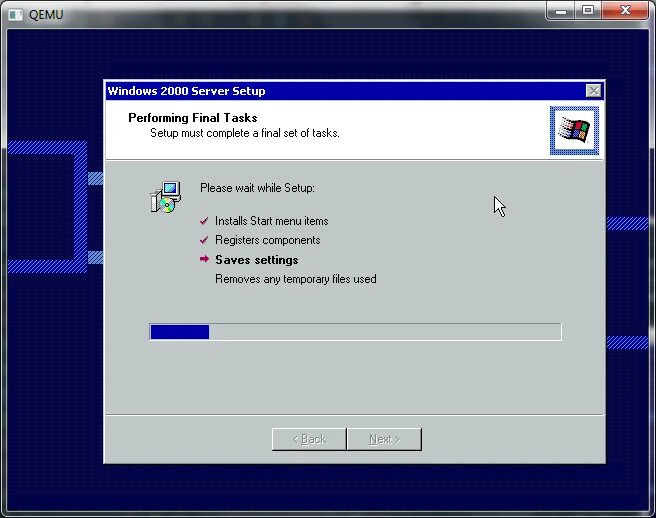Image resolution: width=656 pixels, height=518 pixels.
Task: Click the disabled Back button
Action: (309, 439)
